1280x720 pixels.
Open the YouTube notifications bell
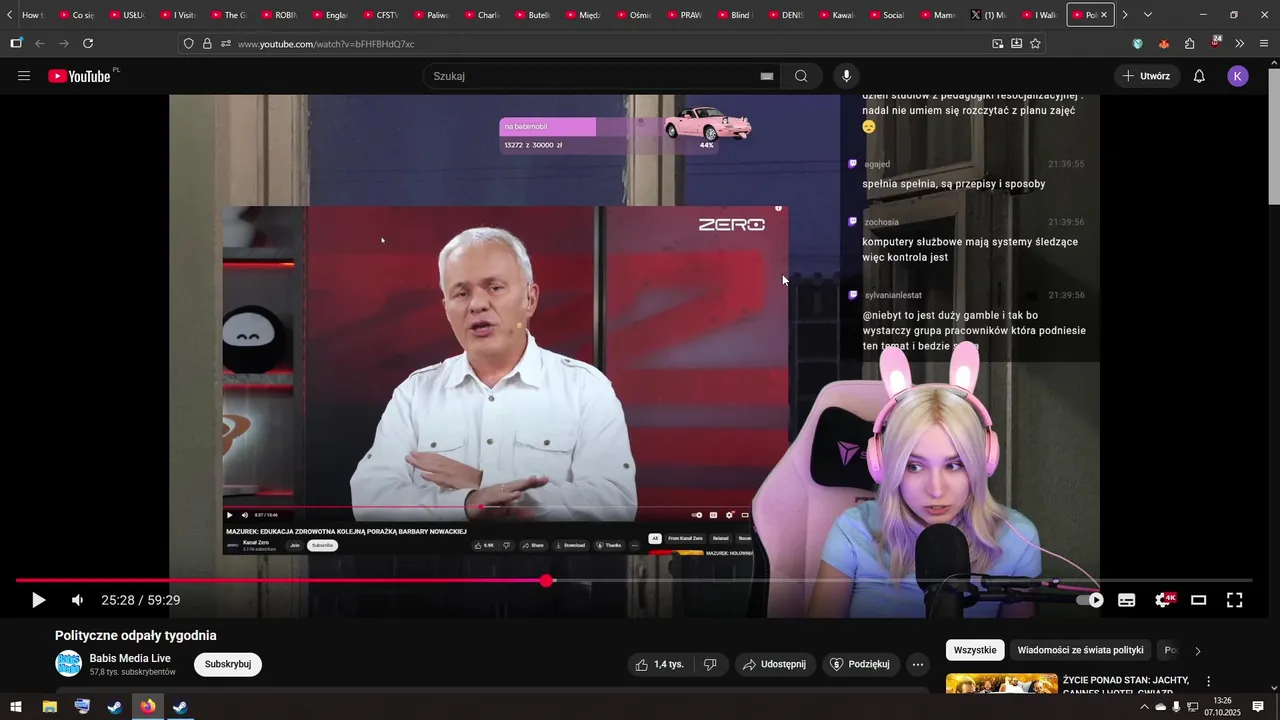(x=1199, y=76)
